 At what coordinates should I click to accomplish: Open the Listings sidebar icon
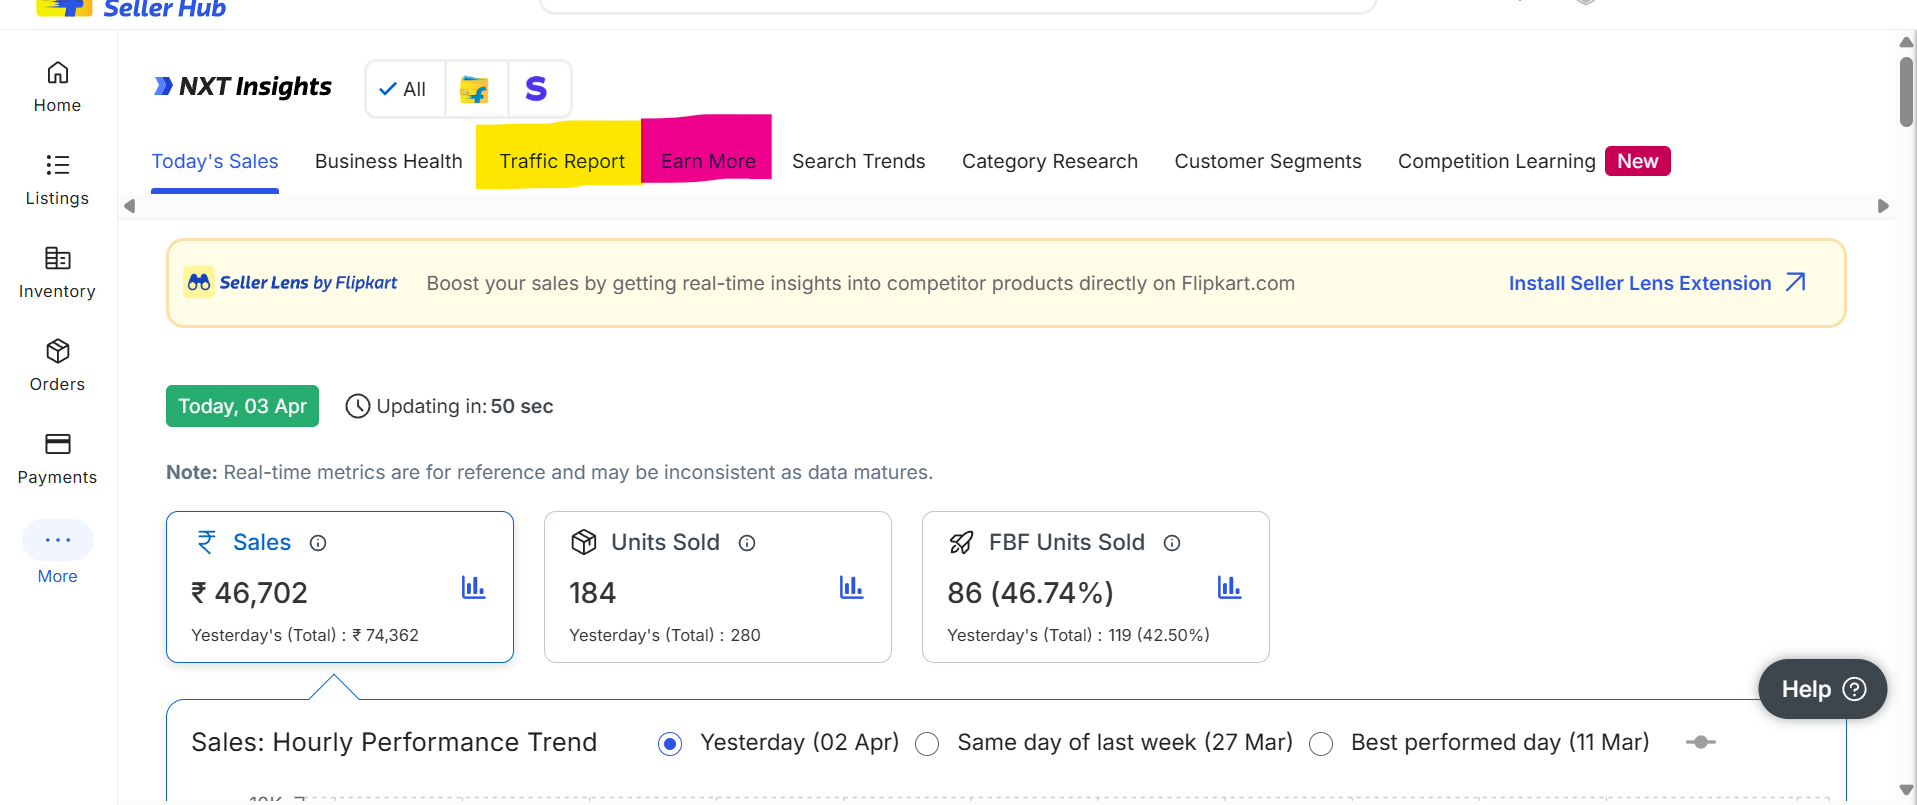click(x=57, y=166)
